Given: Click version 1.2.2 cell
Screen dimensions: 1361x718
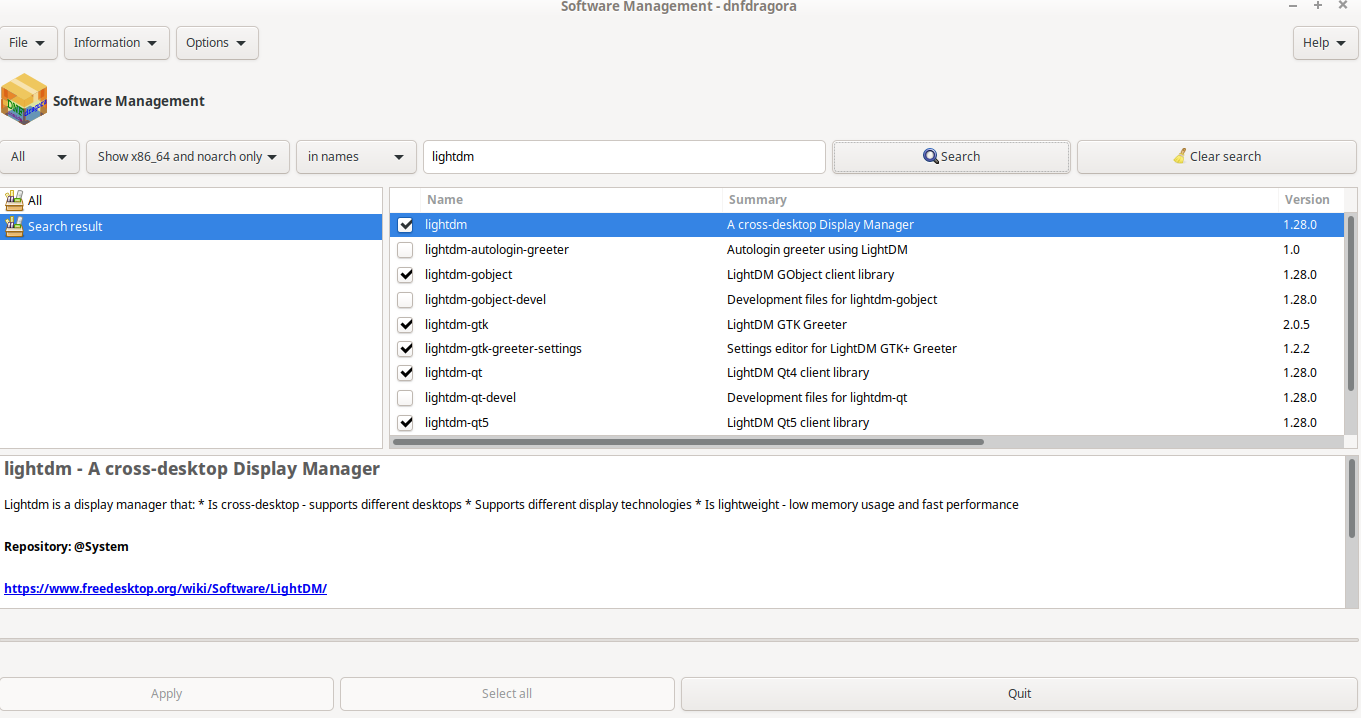Looking at the screenshot, I should click(1297, 349).
